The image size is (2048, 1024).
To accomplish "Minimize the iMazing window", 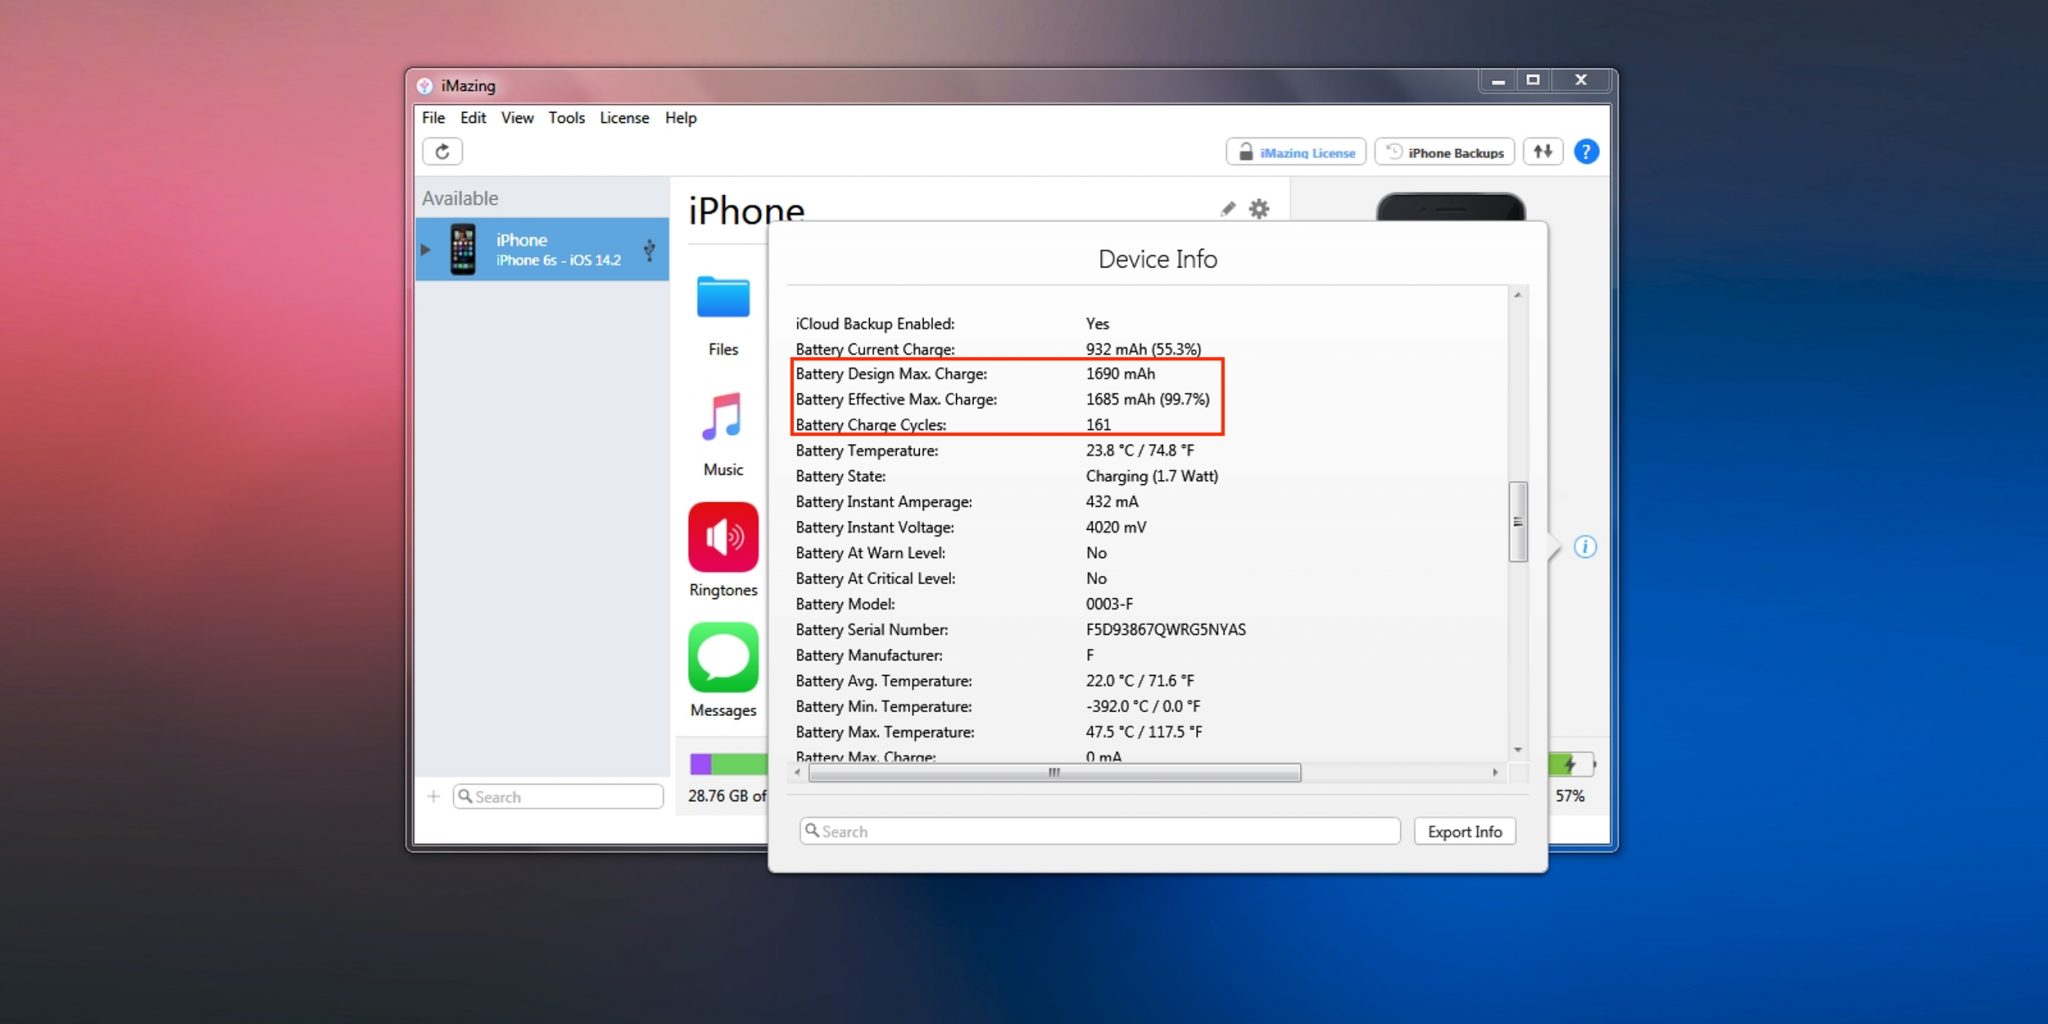I will point(1498,81).
